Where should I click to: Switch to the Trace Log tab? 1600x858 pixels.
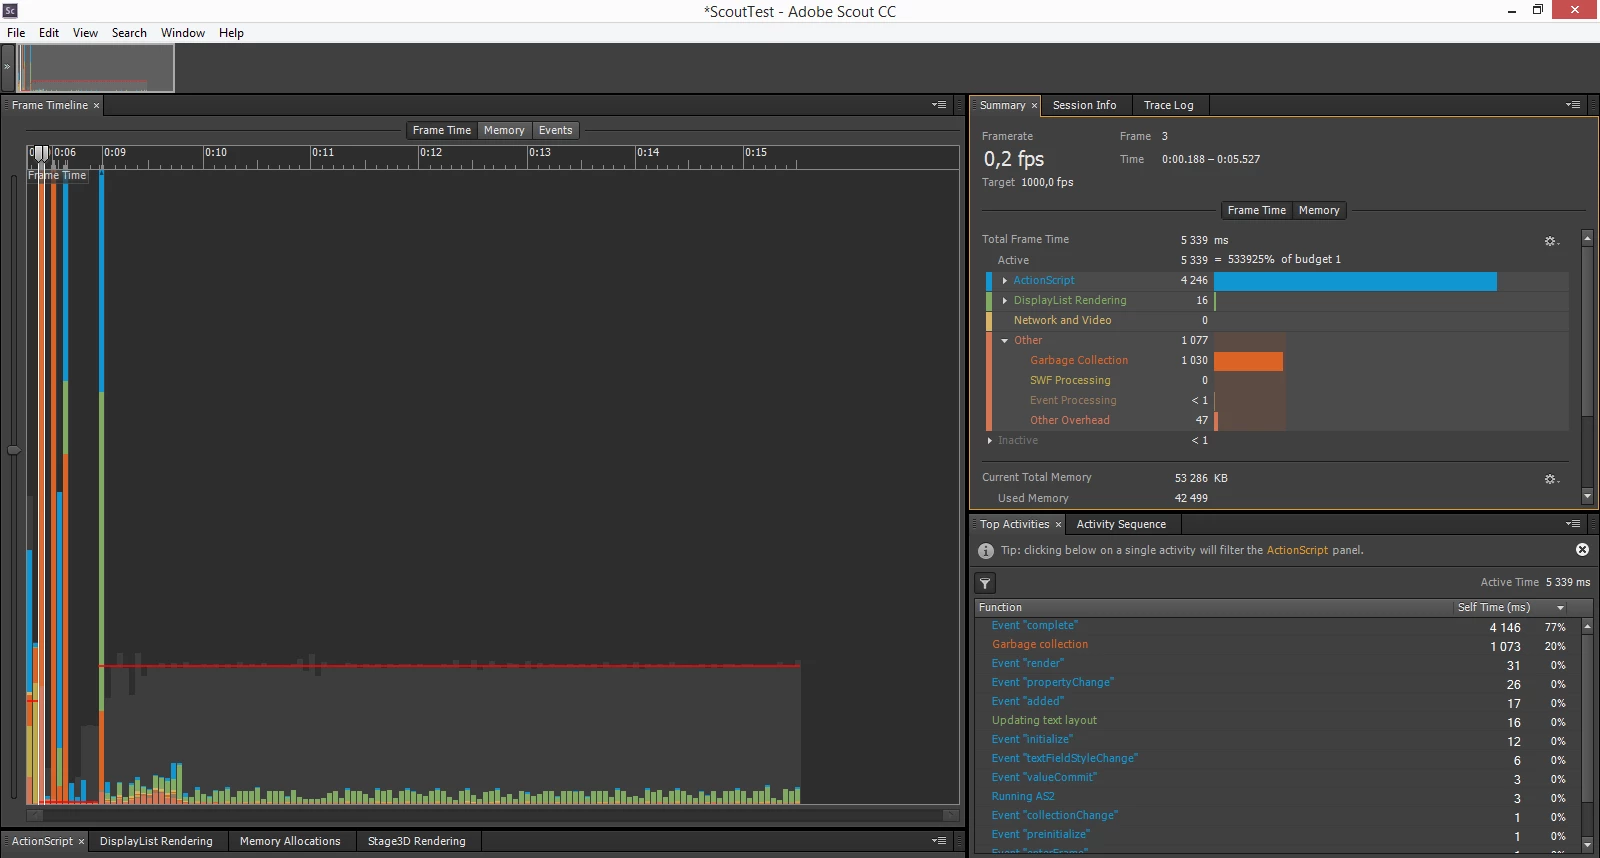[x=1169, y=105]
